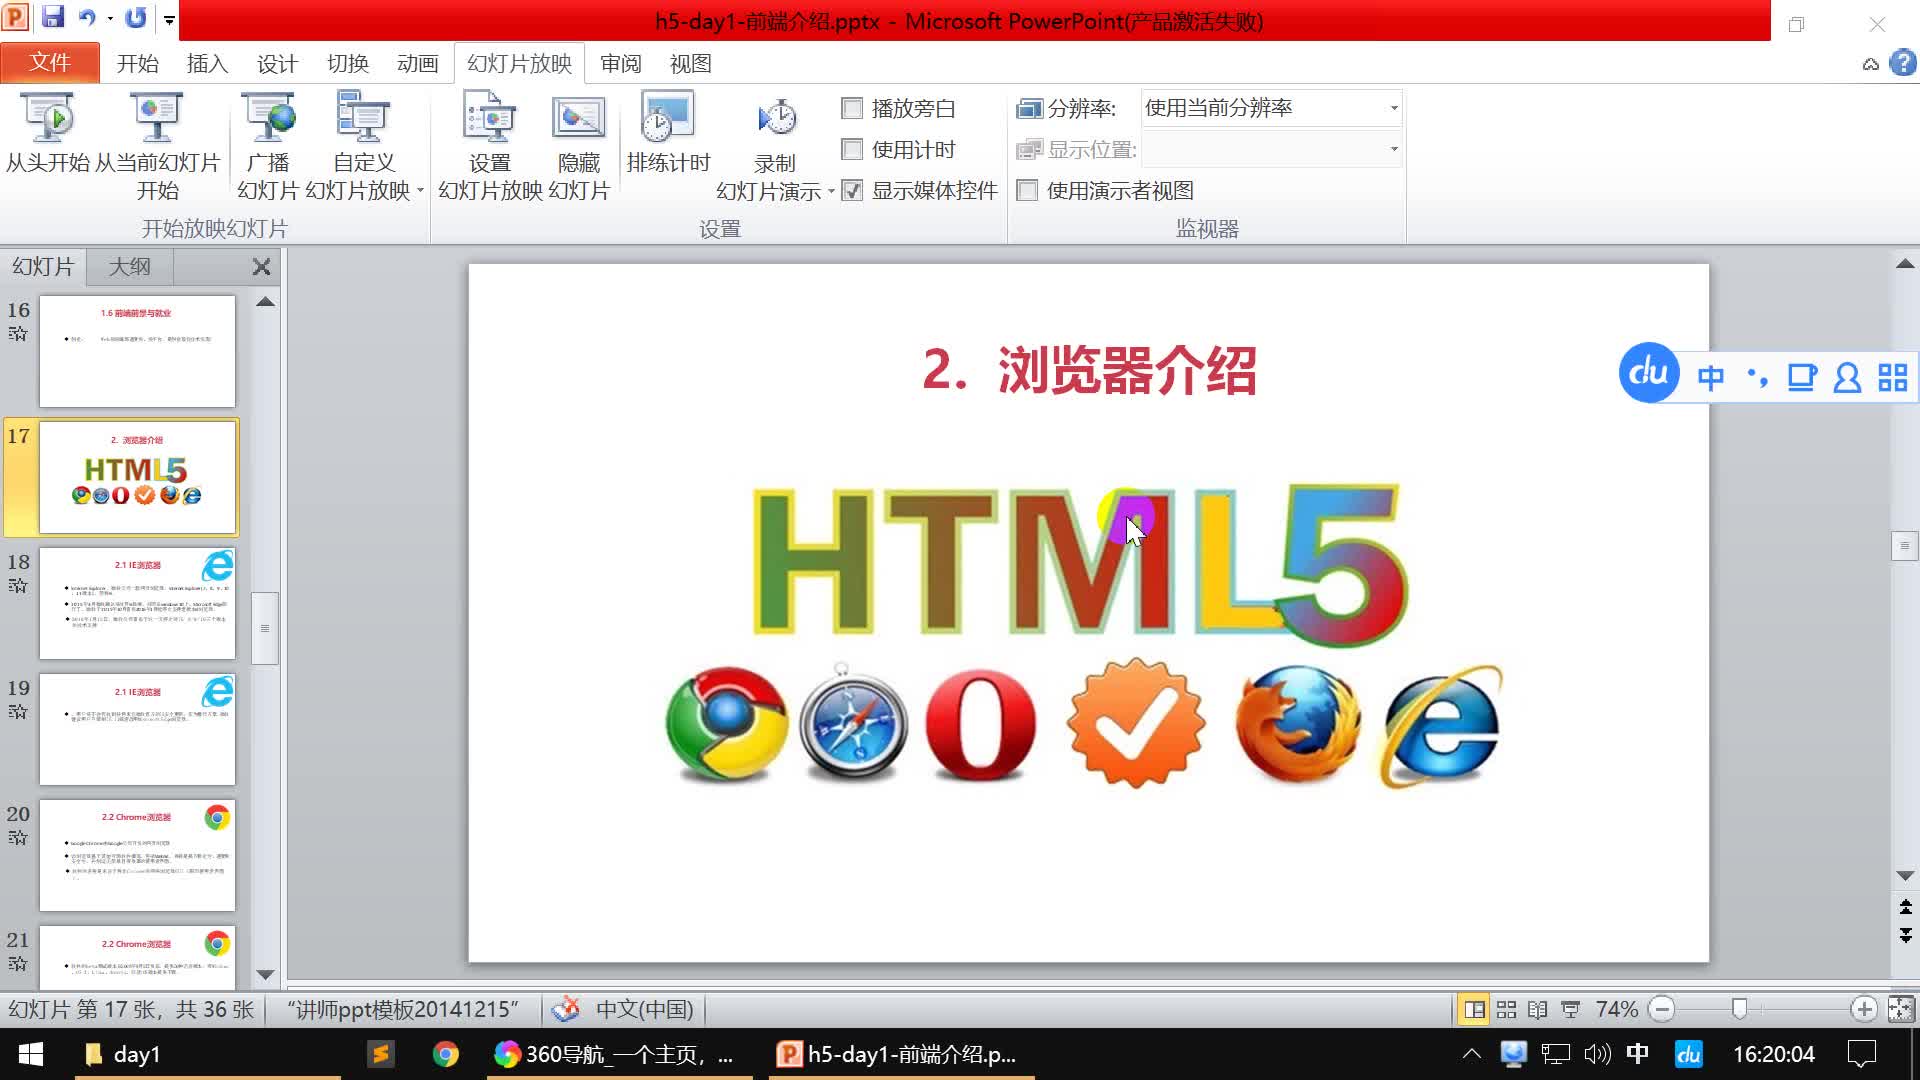This screenshot has width=1920, height=1080.
Task: Click theme name 讲师ppt模板20141215 in status bar
Action: pos(403,1010)
